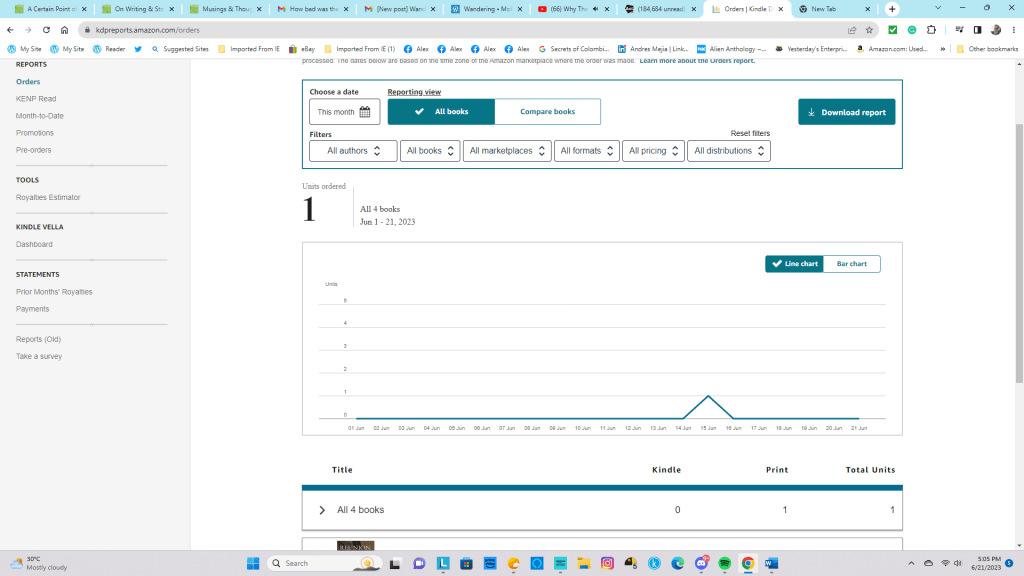Open the All marketplaces filter dropdown
1024x576 pixels.
509,151
